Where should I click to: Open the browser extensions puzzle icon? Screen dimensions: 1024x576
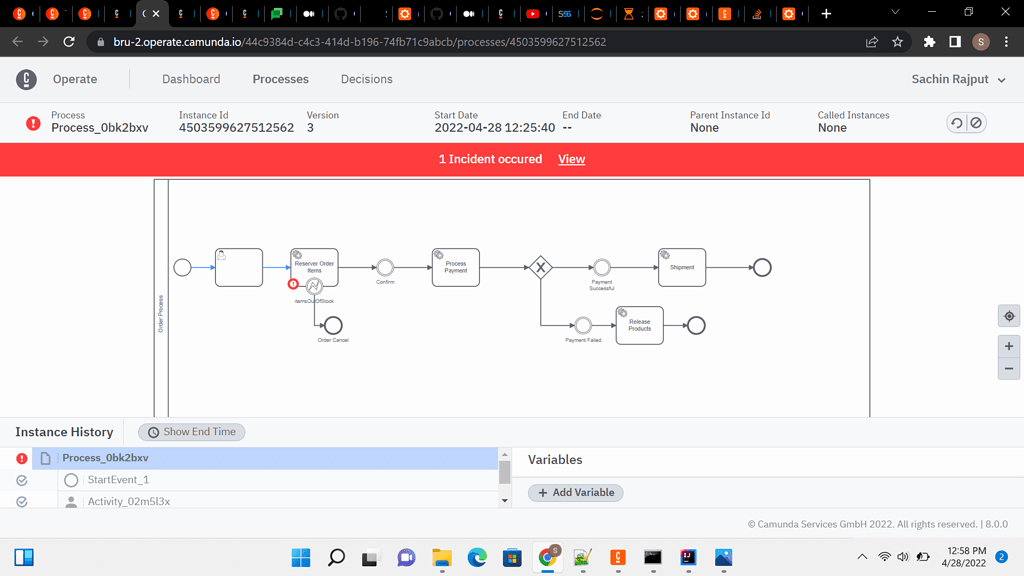click(929, 41)
